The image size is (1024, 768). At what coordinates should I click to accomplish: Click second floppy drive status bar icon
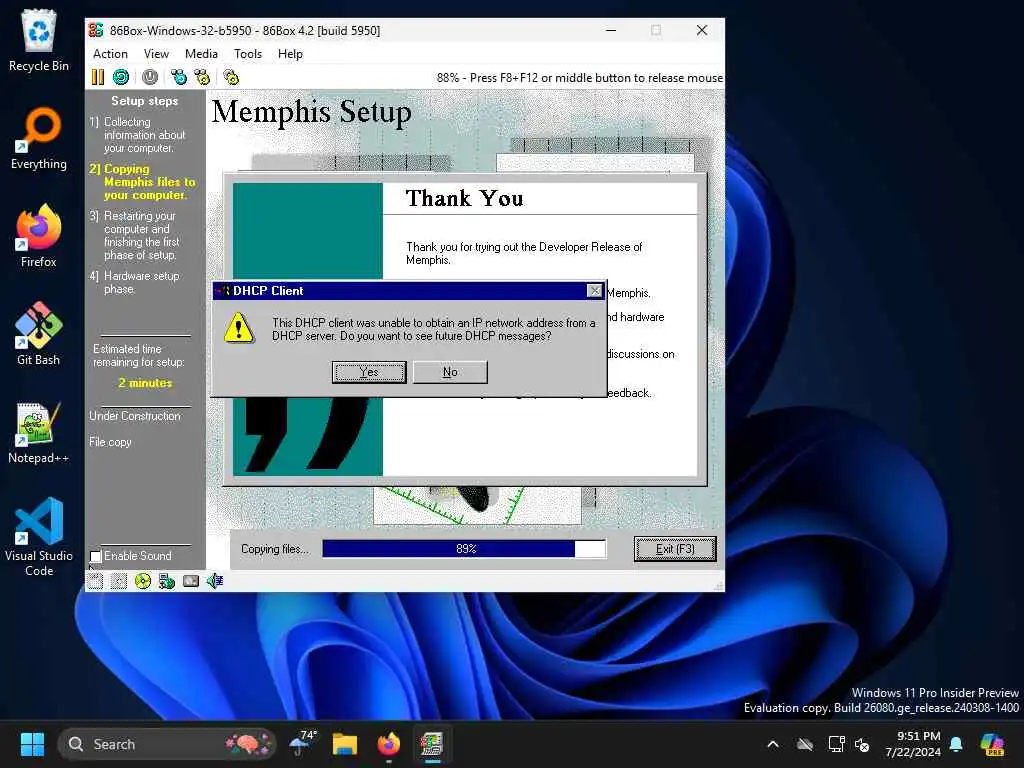tap(119, 581)
